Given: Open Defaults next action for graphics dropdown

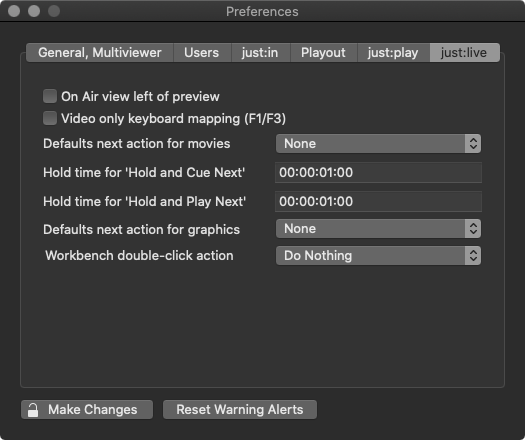Looking at the screenshot, I should (378, 229).
